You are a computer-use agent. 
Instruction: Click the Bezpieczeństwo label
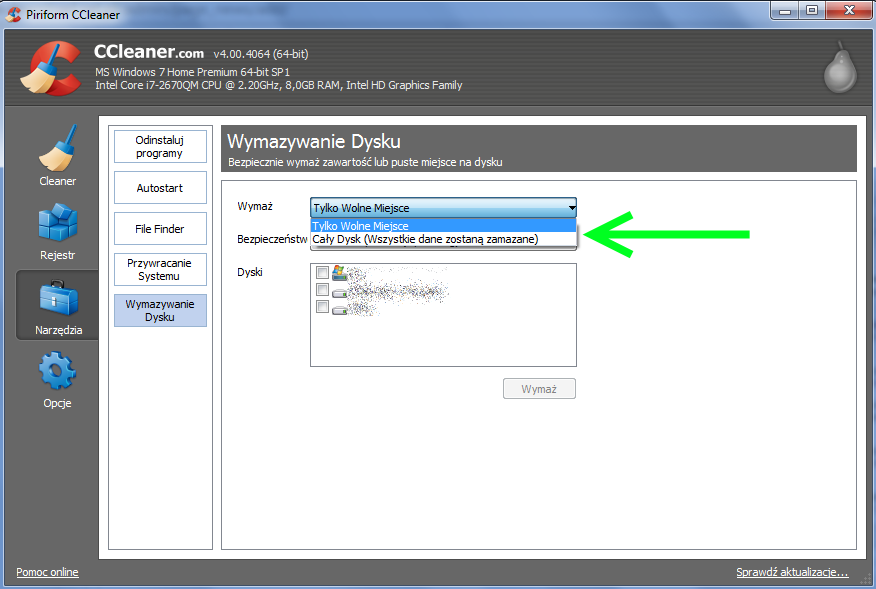(x=272, y=239)
